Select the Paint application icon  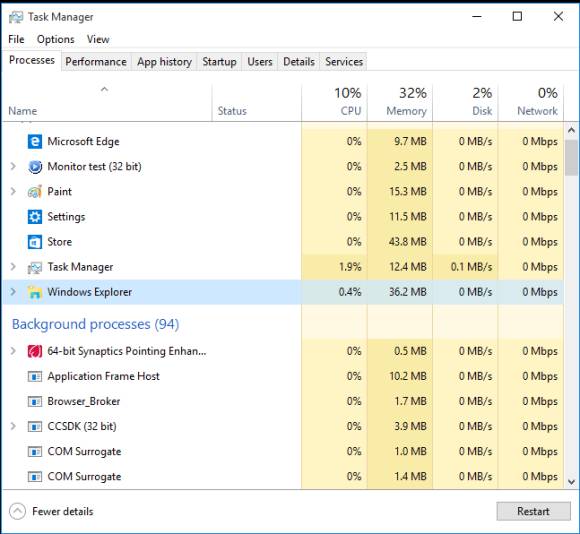pyautogui.click(x=35, y=192)
